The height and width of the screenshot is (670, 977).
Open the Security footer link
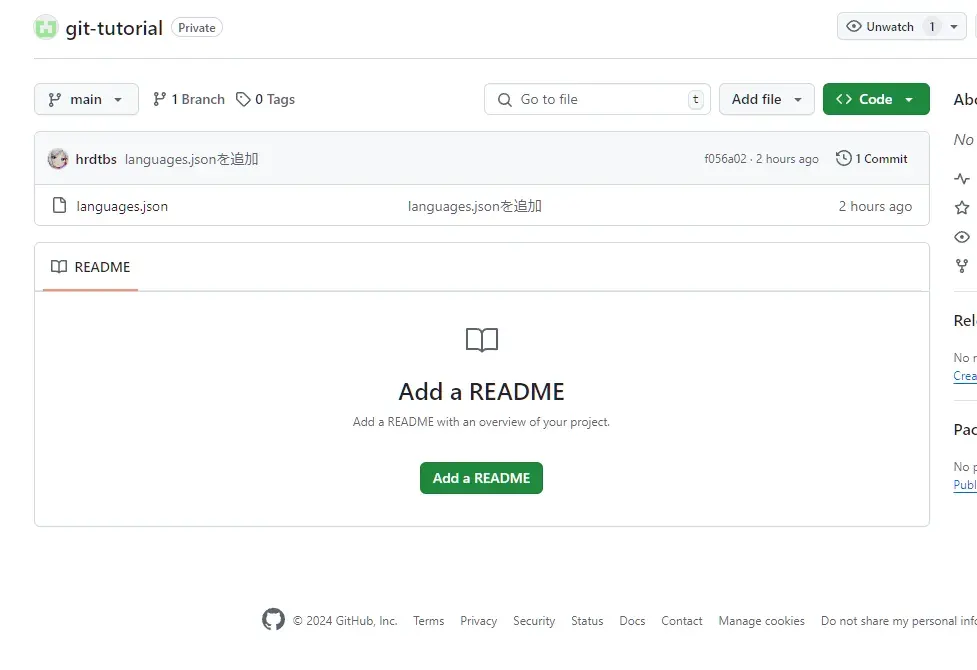(x=534, y=621)
